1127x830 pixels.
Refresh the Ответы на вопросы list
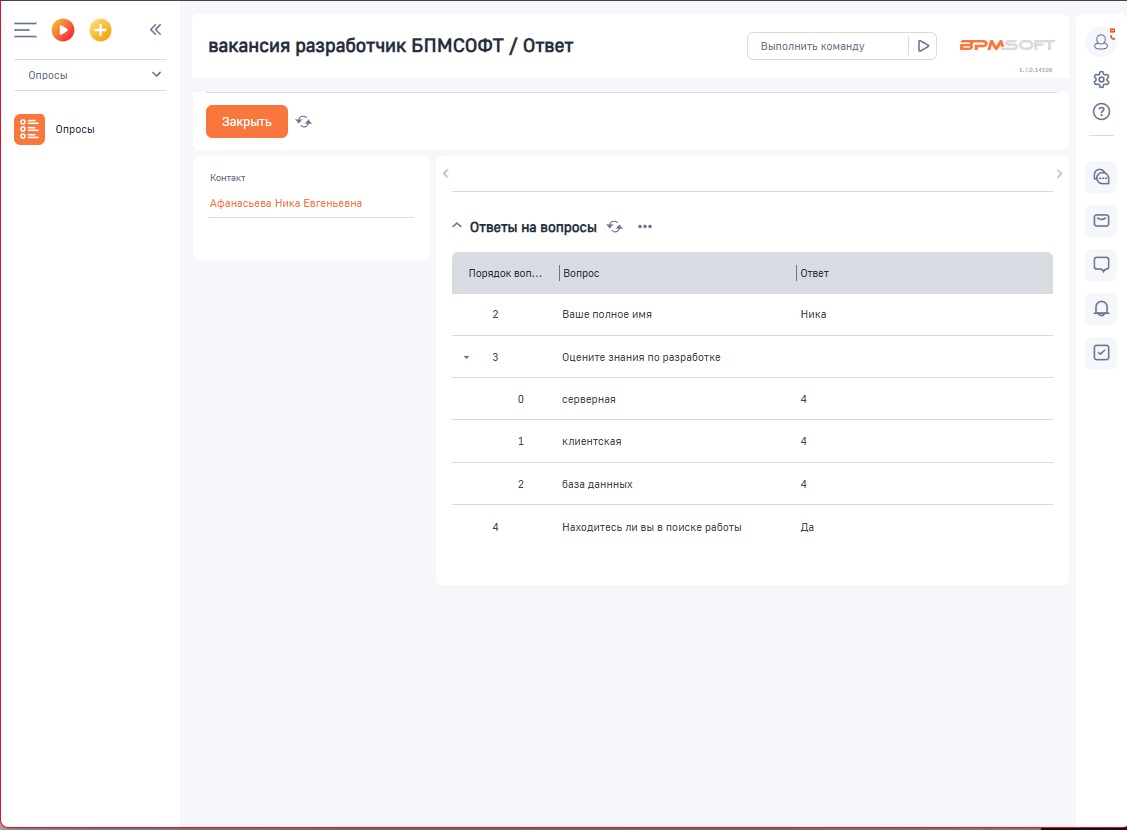tap(615, 227)
